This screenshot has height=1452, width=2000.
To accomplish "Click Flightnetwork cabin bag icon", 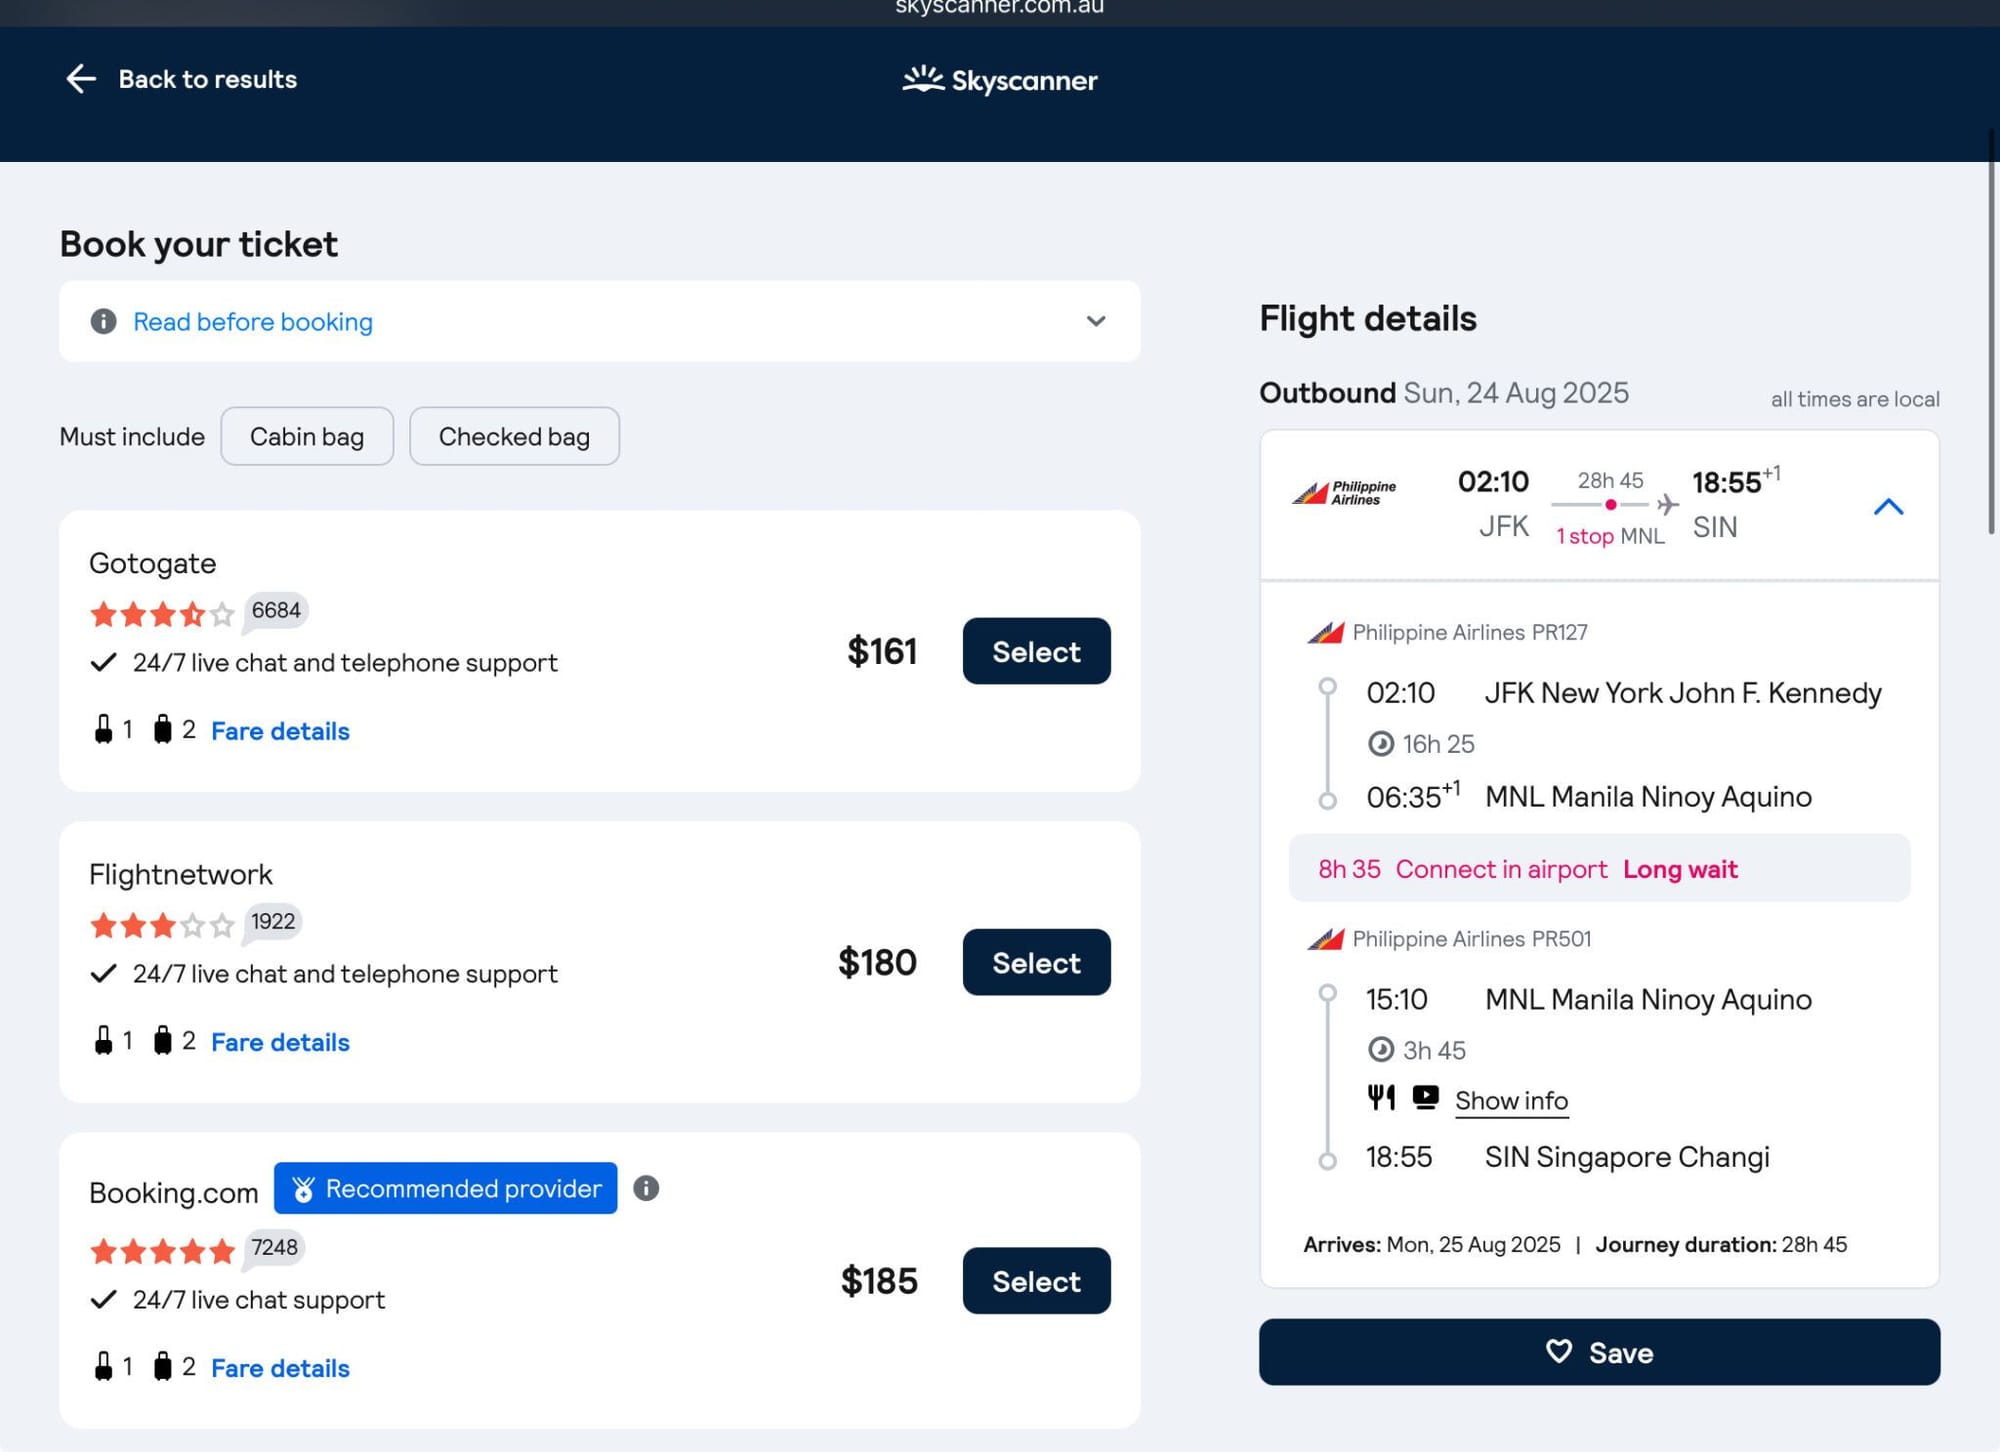I will click(103, 1040).
